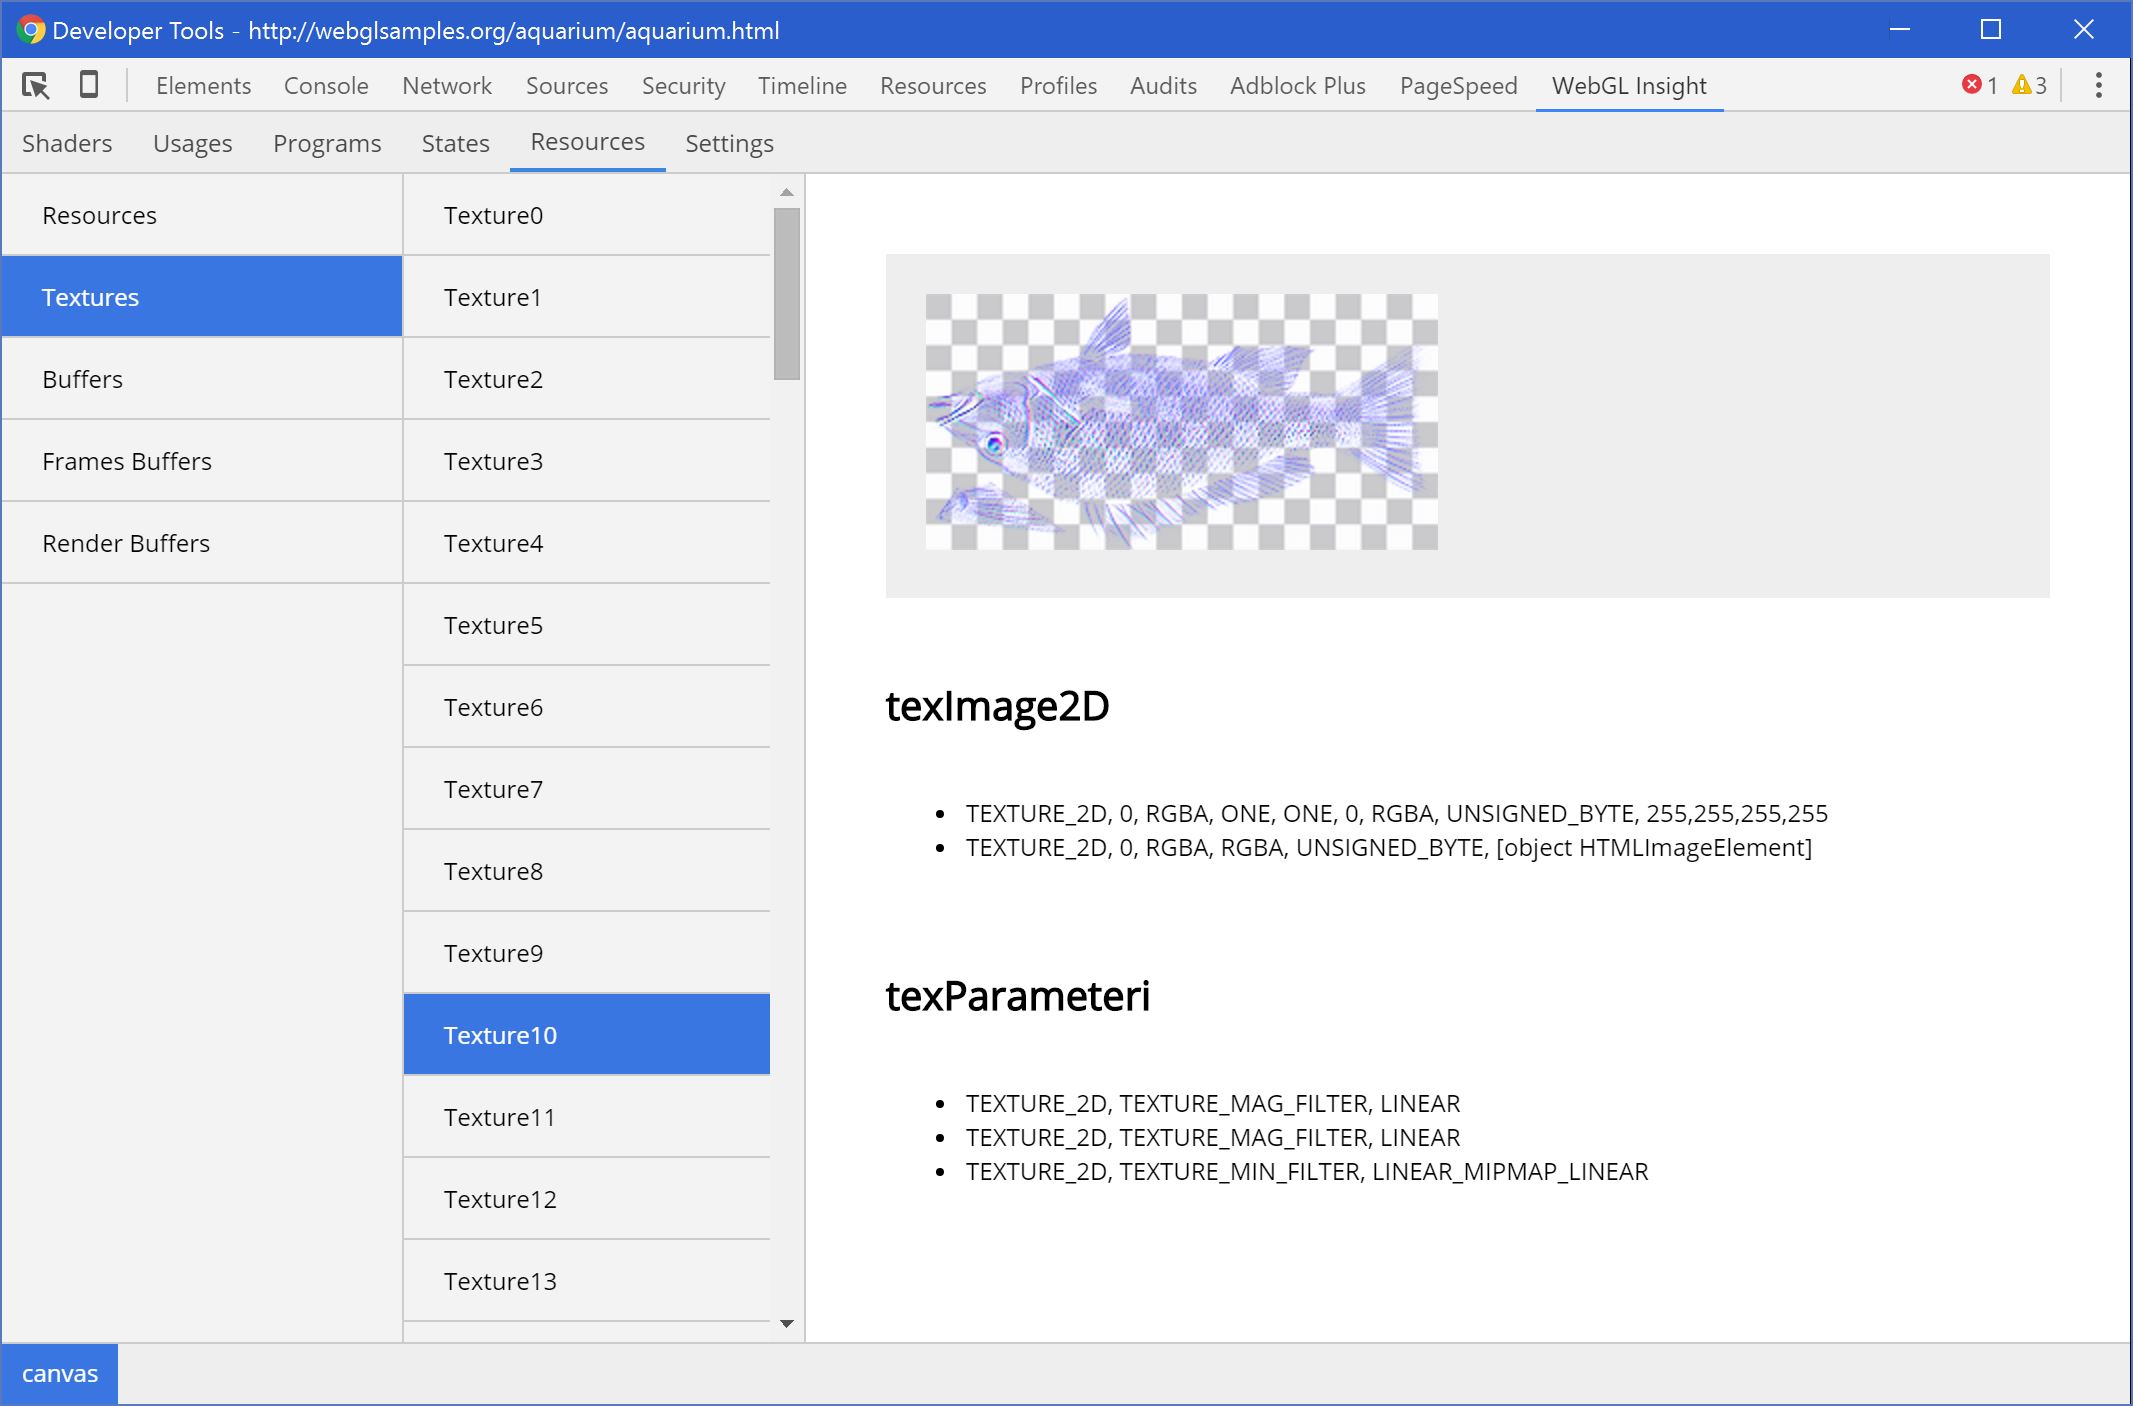Screen dimensions: 2133x1406
Task: Select Buffers in the resources sidebar
Action: pos(82,379)
